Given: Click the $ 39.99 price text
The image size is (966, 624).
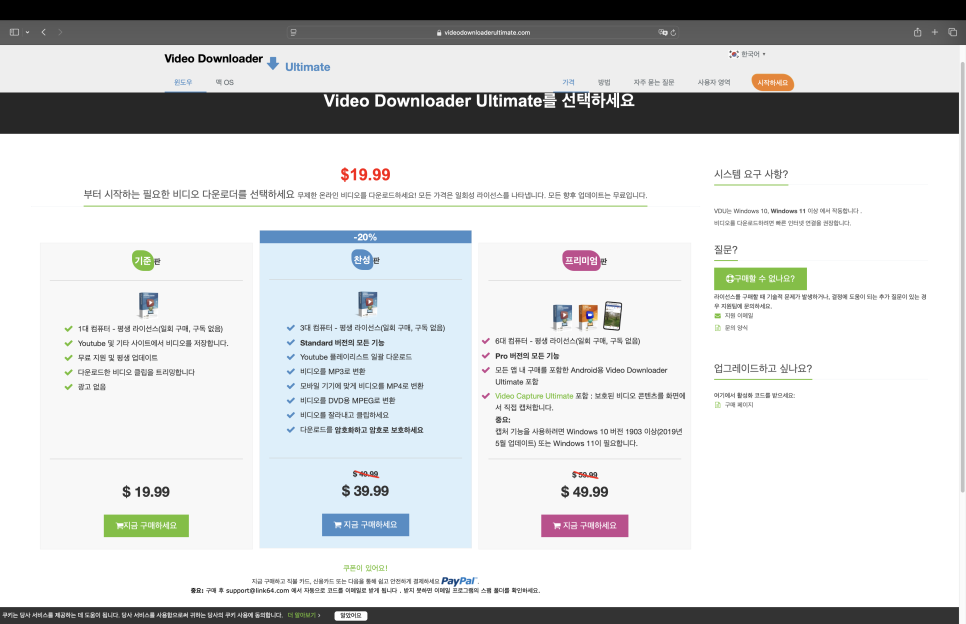Looking at the screenshot, I should pyautogui.click(x=365, y=491).
